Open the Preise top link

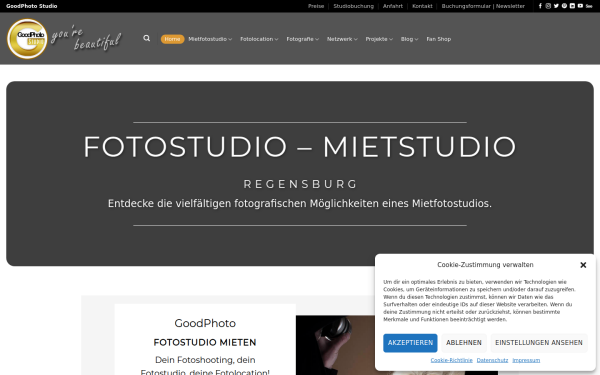tap(316, 6)
